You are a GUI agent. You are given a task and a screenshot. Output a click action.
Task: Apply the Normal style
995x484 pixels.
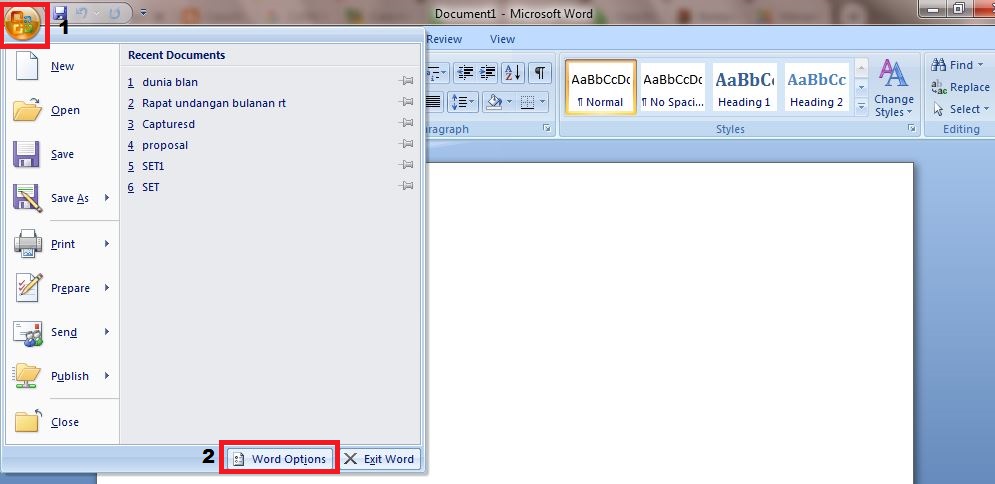pyautogui.click(x=600, y=87)
